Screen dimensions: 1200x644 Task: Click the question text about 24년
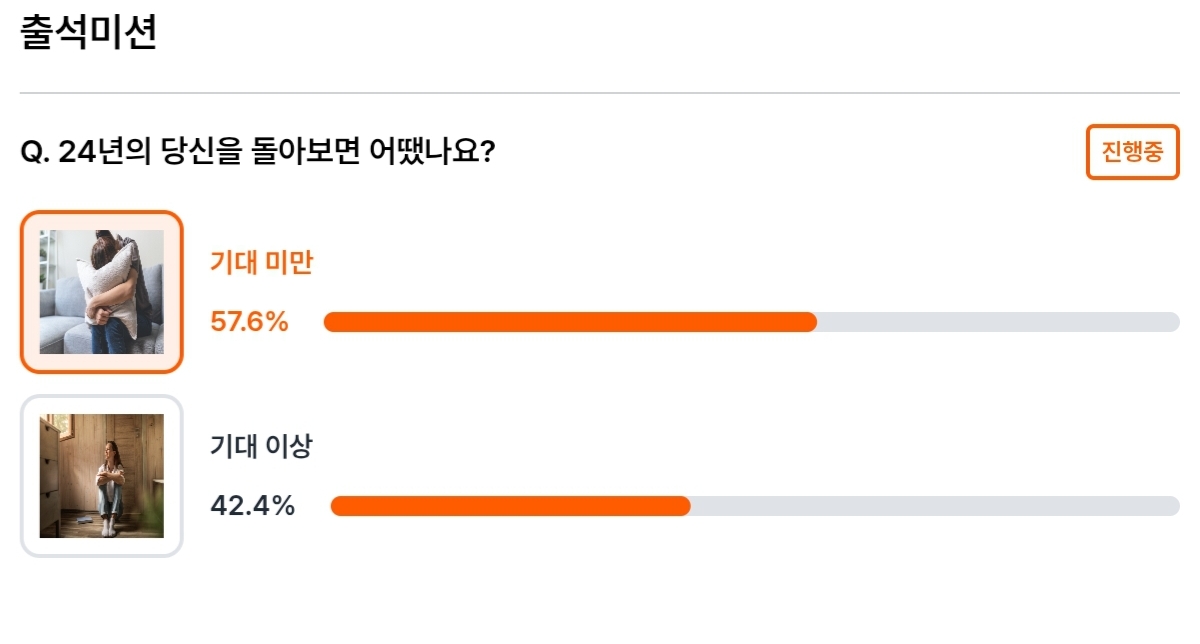coord(258,152)
